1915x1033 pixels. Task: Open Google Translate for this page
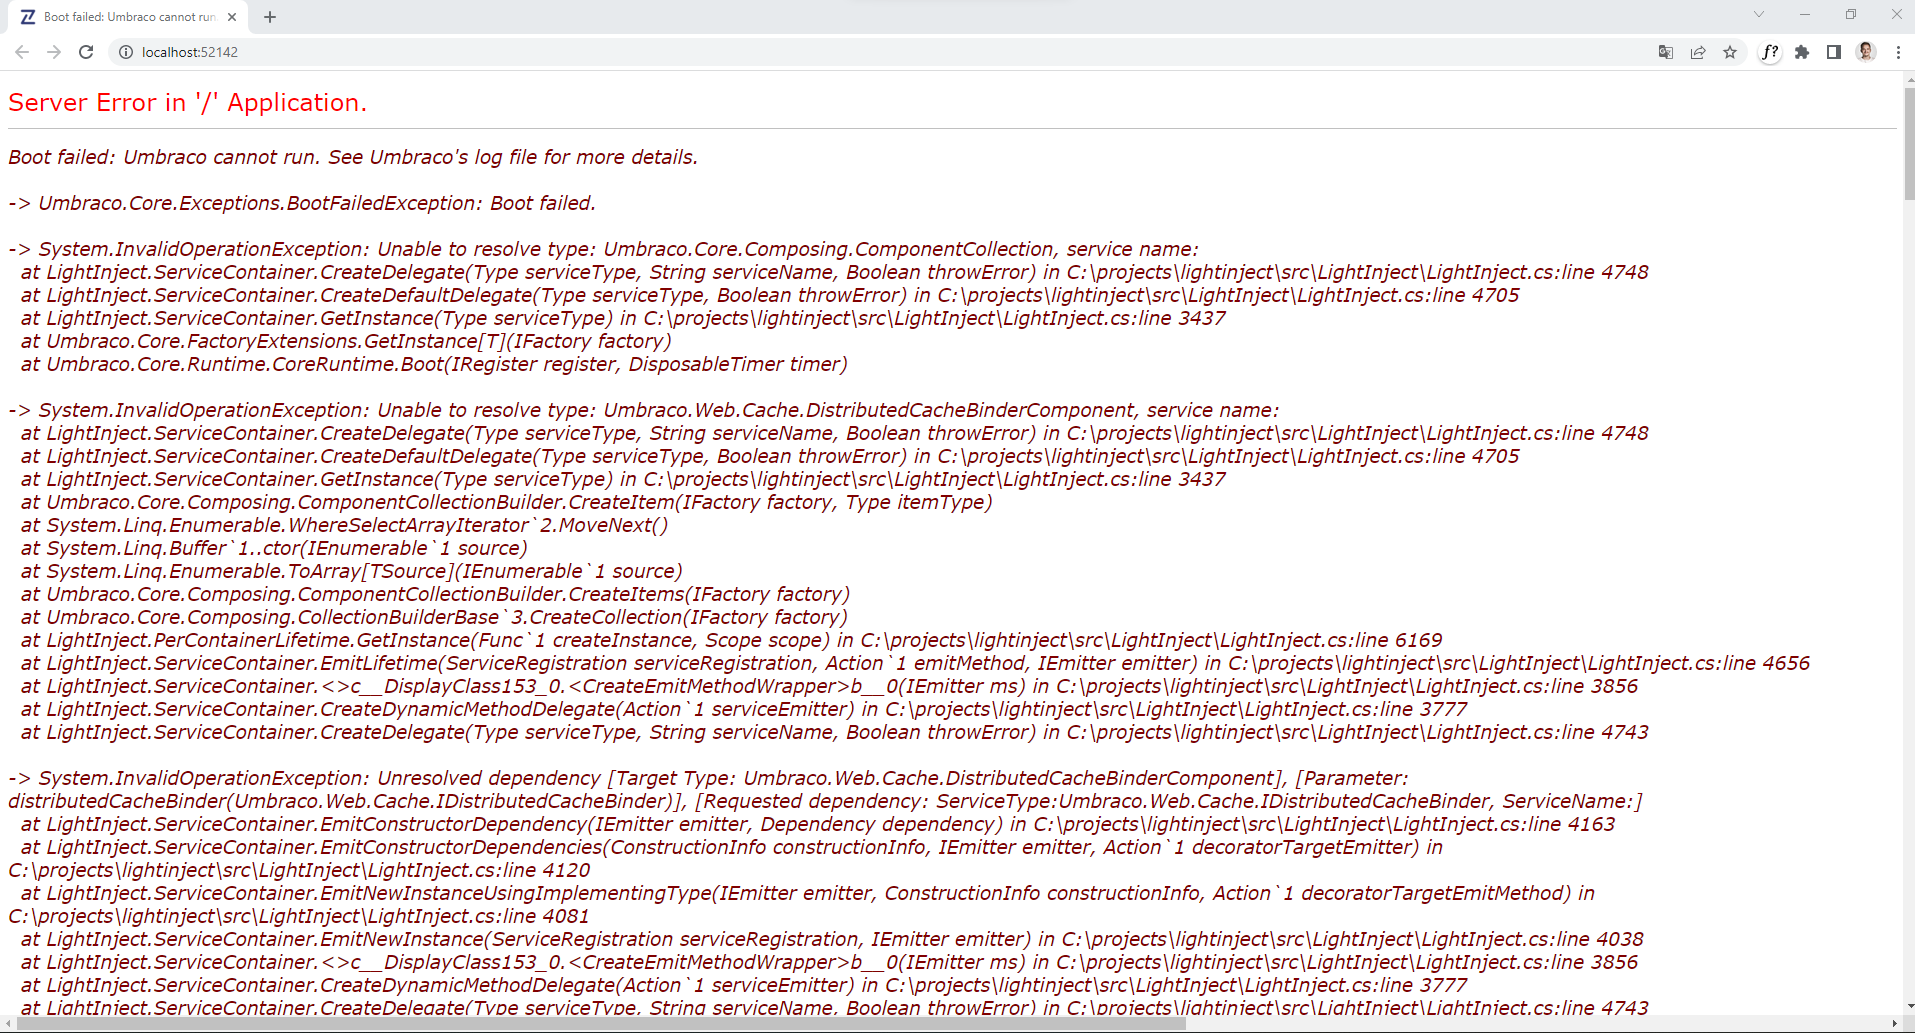[1666, 52]
